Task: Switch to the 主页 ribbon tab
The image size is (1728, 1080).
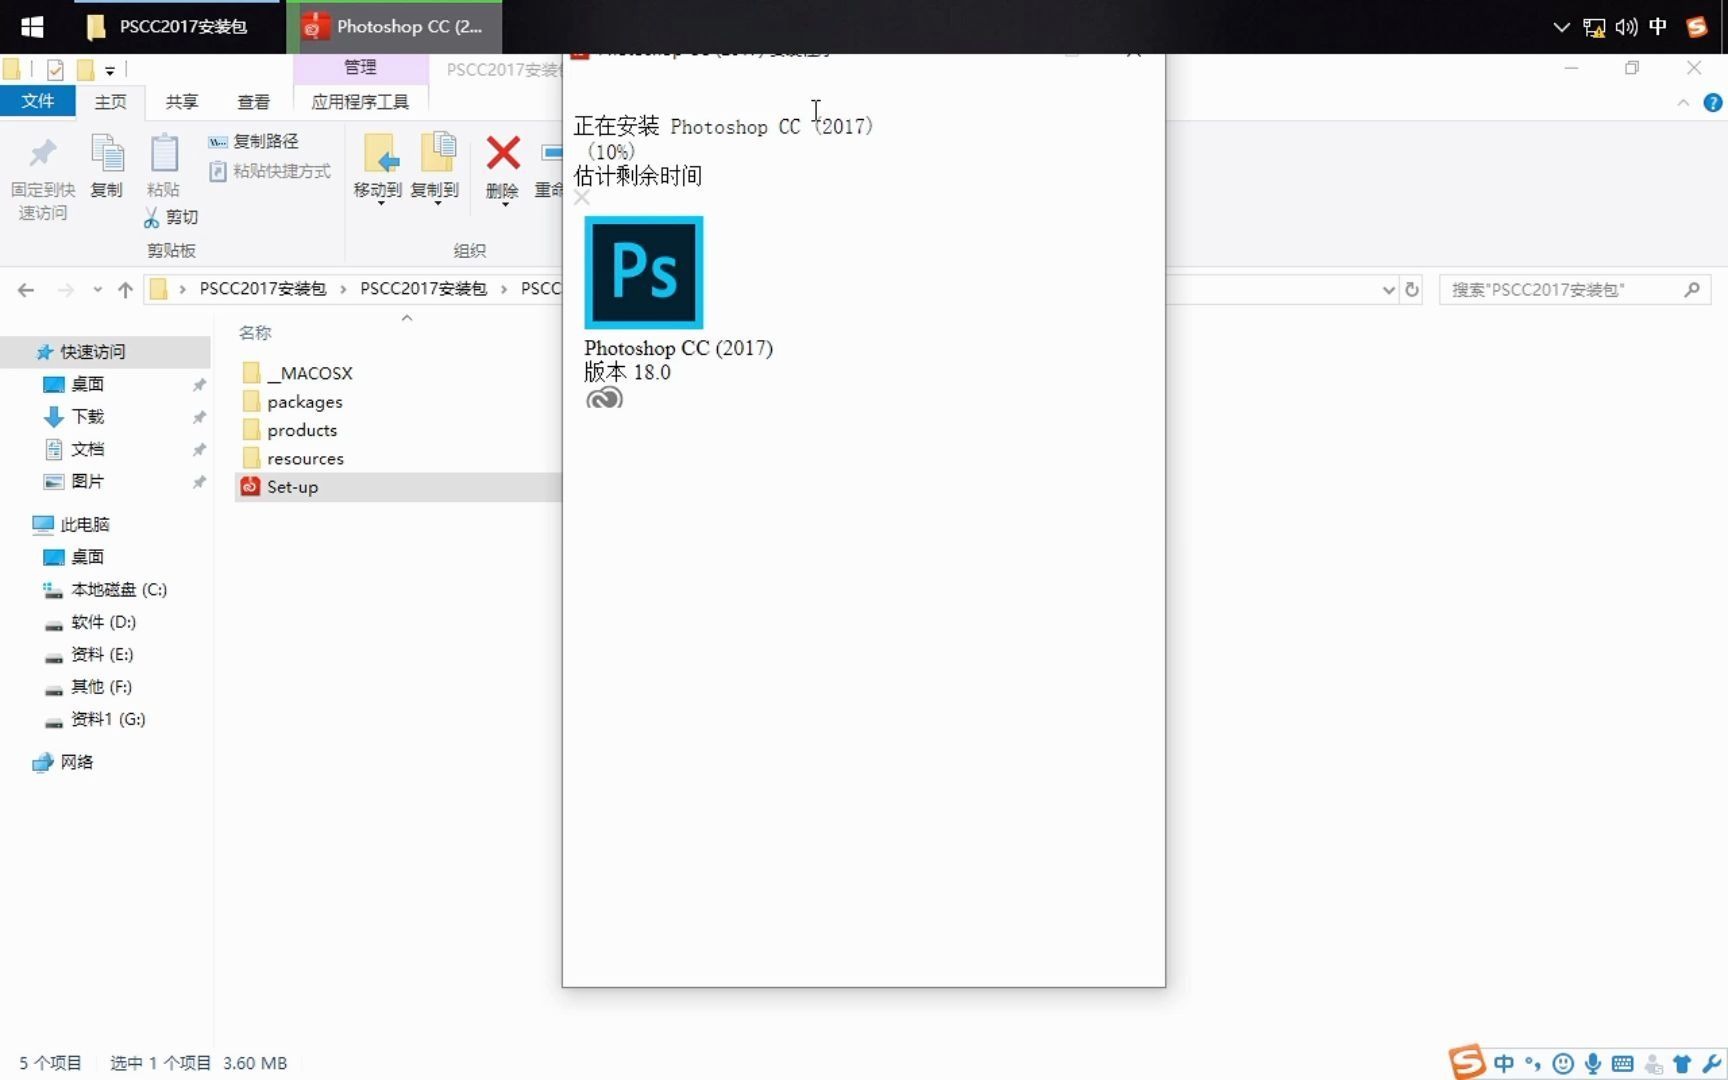Action: click(x=110, y=101)
